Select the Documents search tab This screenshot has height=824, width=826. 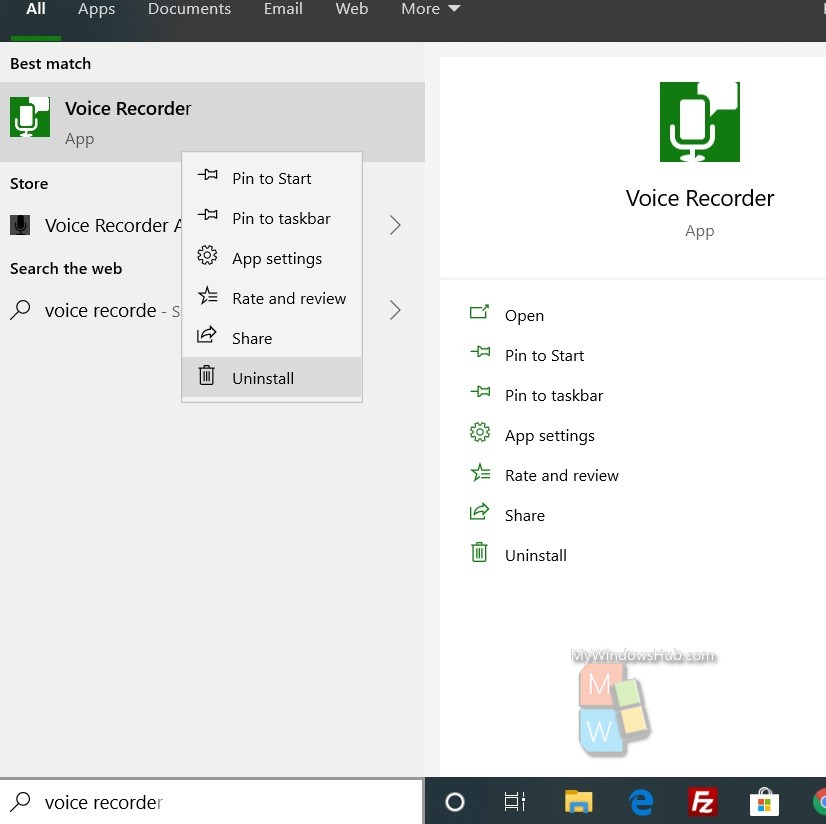click(189, 9)
